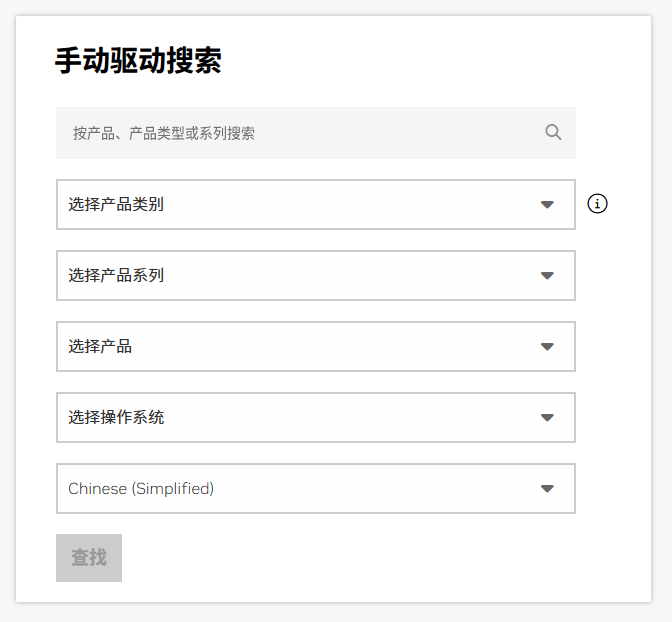Click the Chinese (Simplified) label text
The image size is (672, 622).
[x=141, y=489]
